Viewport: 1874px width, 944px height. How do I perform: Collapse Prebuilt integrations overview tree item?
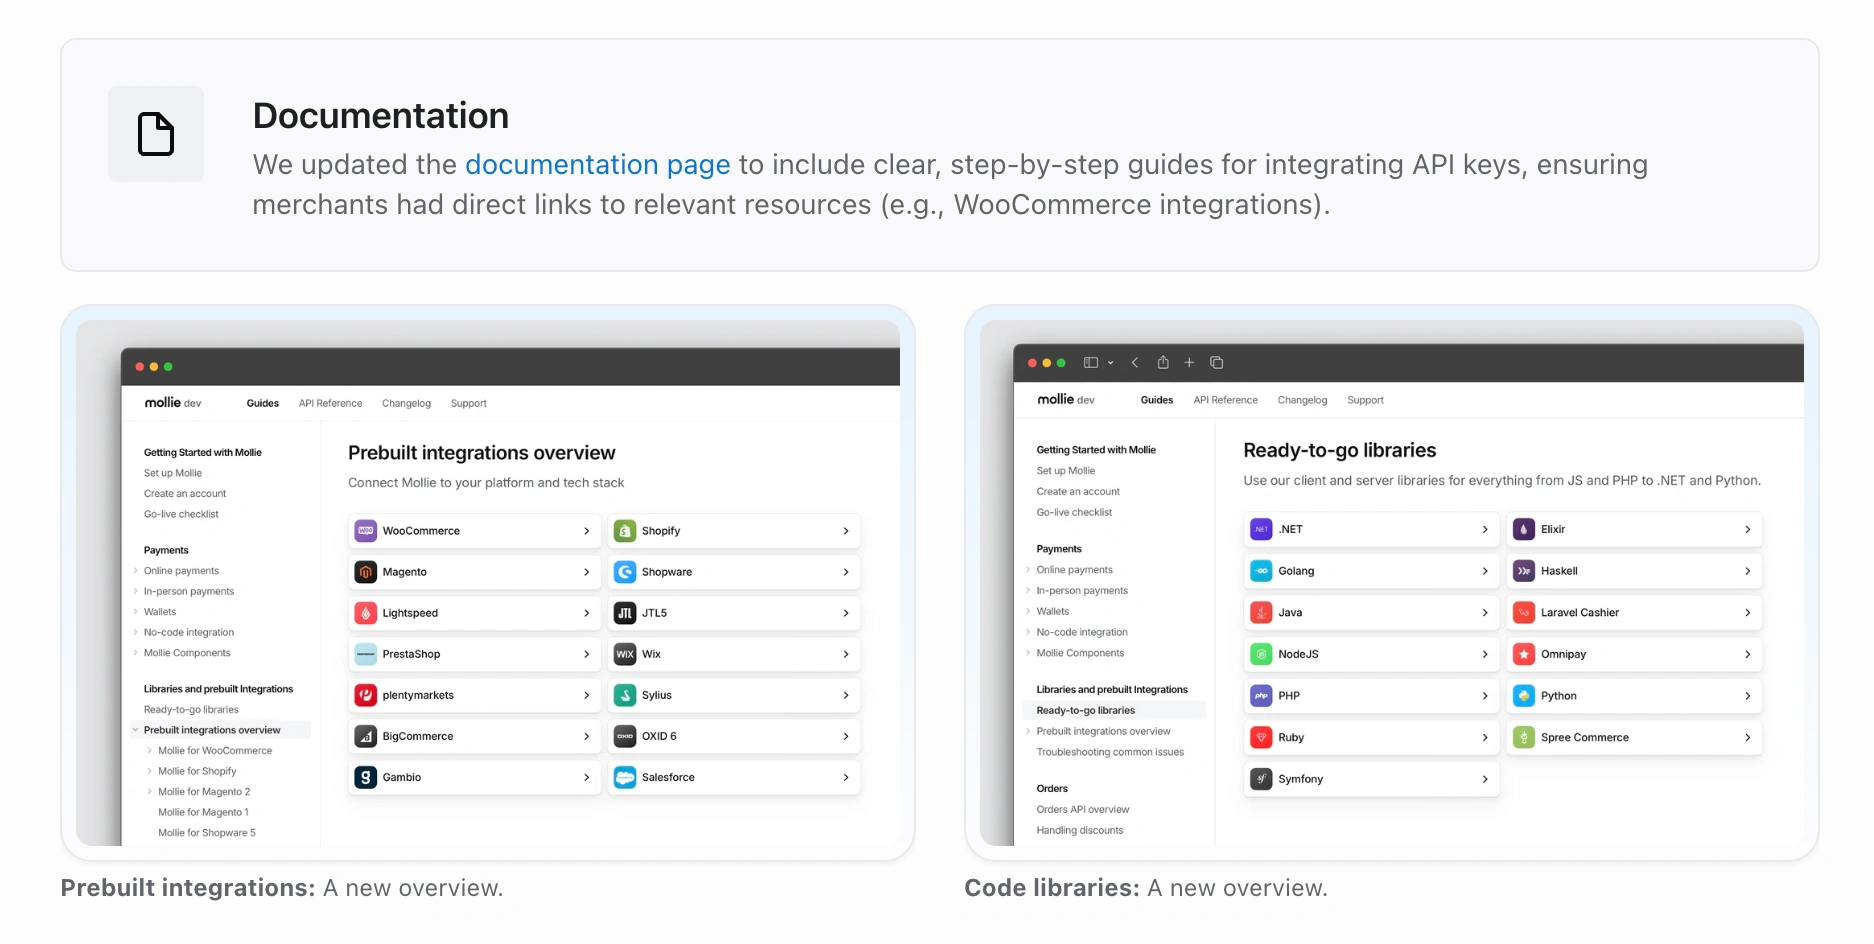[136, 730]
